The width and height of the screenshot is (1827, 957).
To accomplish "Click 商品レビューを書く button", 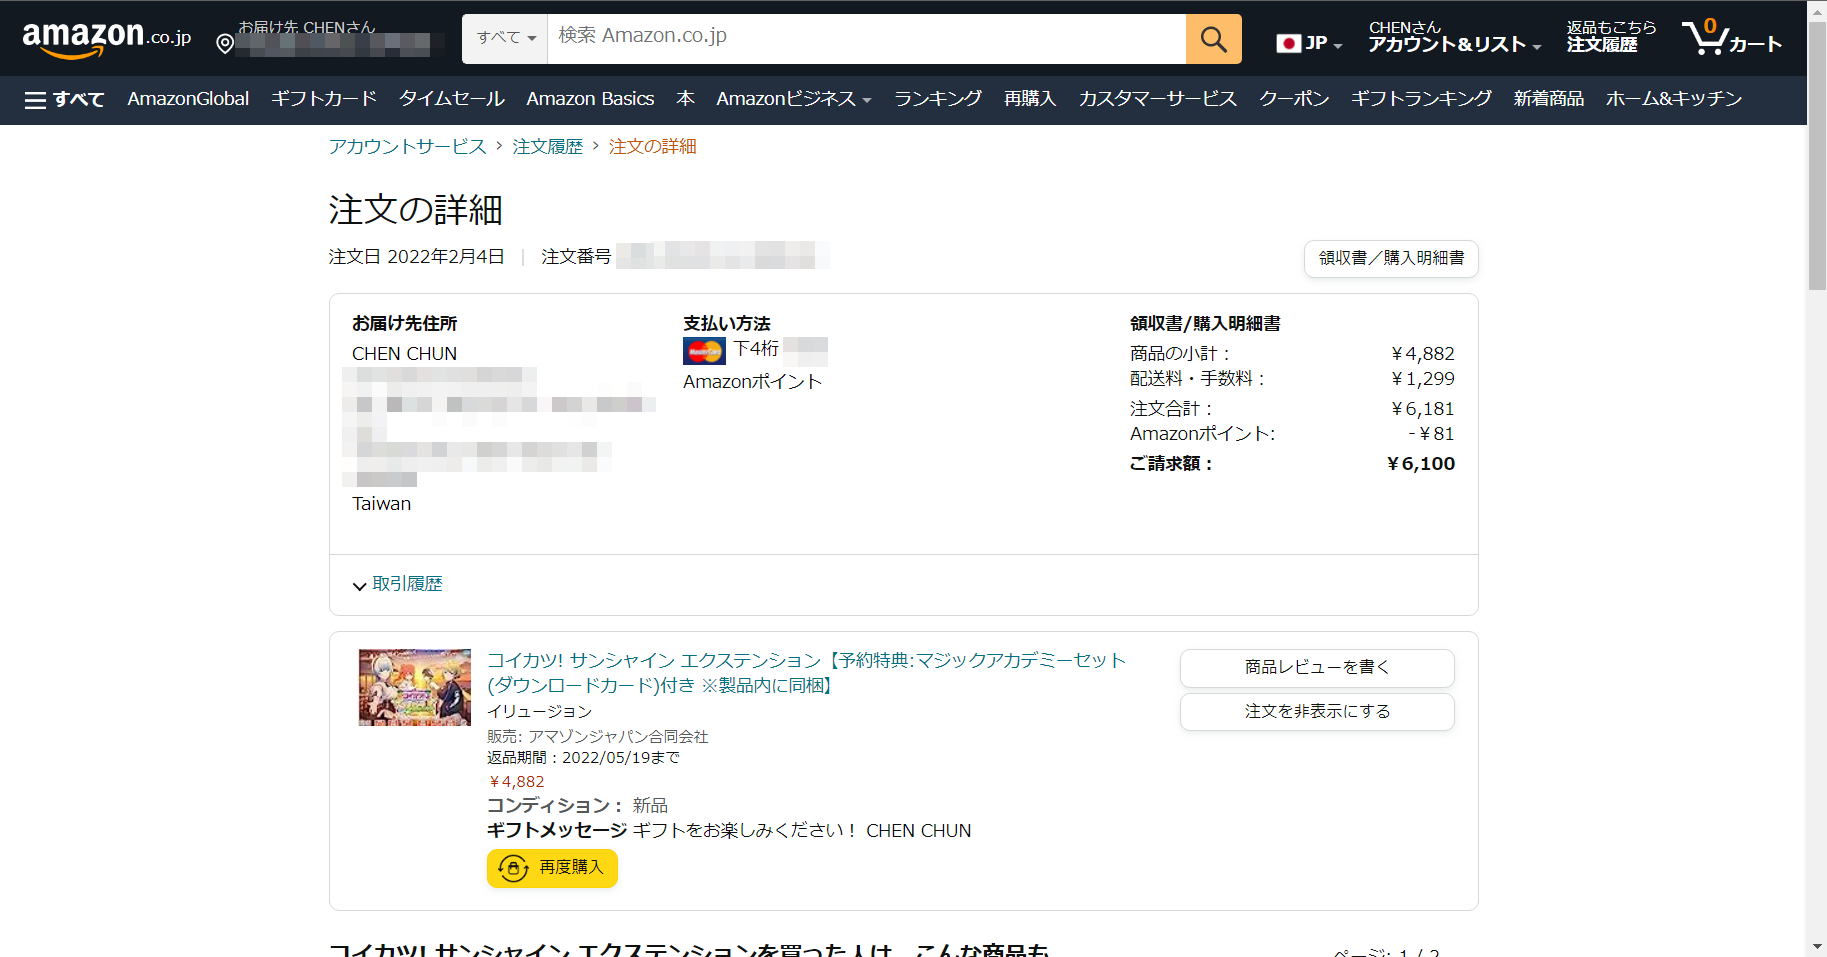I will coord(1316,667).
